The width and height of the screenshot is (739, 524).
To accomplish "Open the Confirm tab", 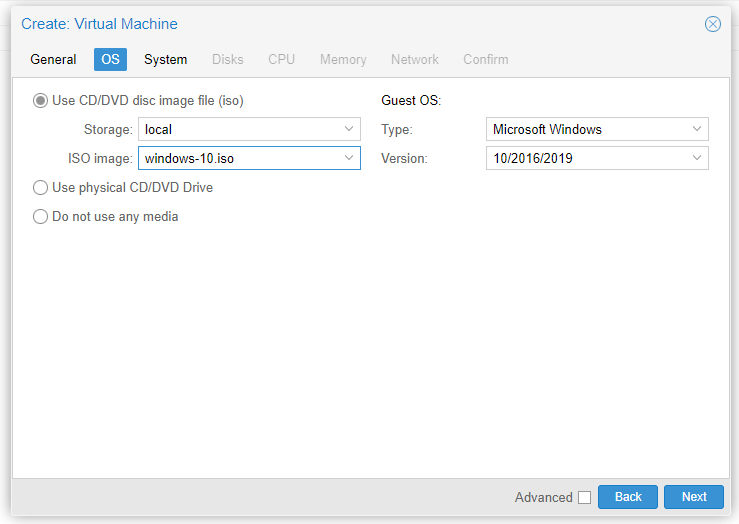I will (486, 59).
